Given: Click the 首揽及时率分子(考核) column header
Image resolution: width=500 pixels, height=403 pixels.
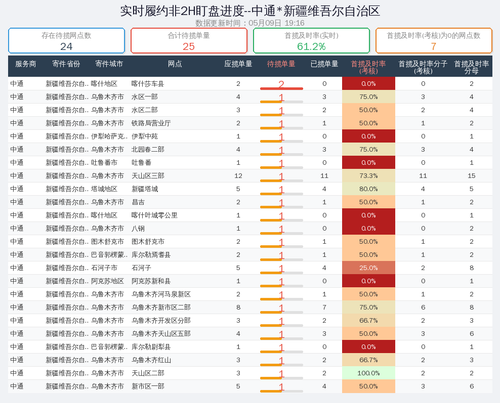Looking at the screenshot, I should (423, 67).
